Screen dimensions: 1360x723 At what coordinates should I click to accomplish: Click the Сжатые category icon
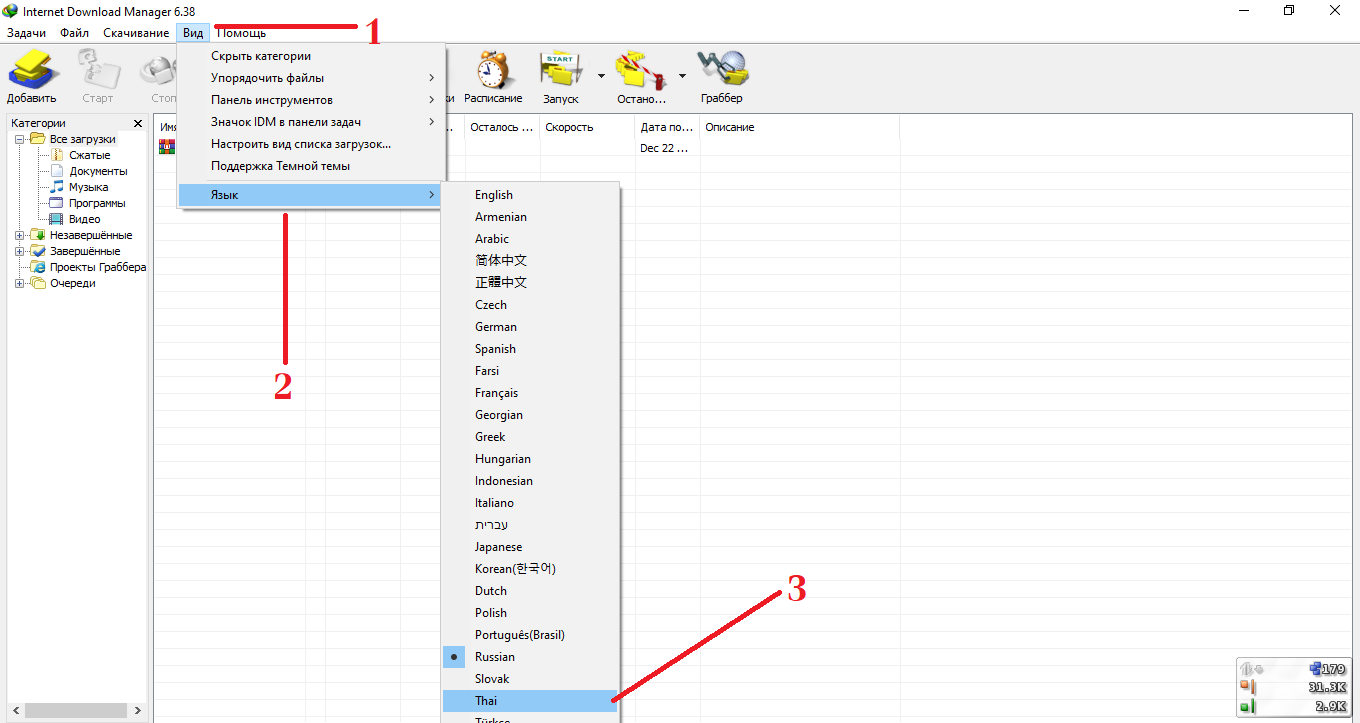[57, 155]
